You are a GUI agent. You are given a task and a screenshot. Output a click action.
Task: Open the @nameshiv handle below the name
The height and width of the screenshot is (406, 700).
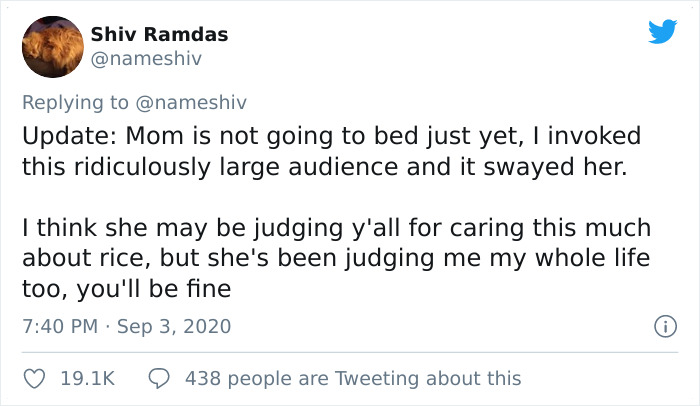(x=146, y=59)
